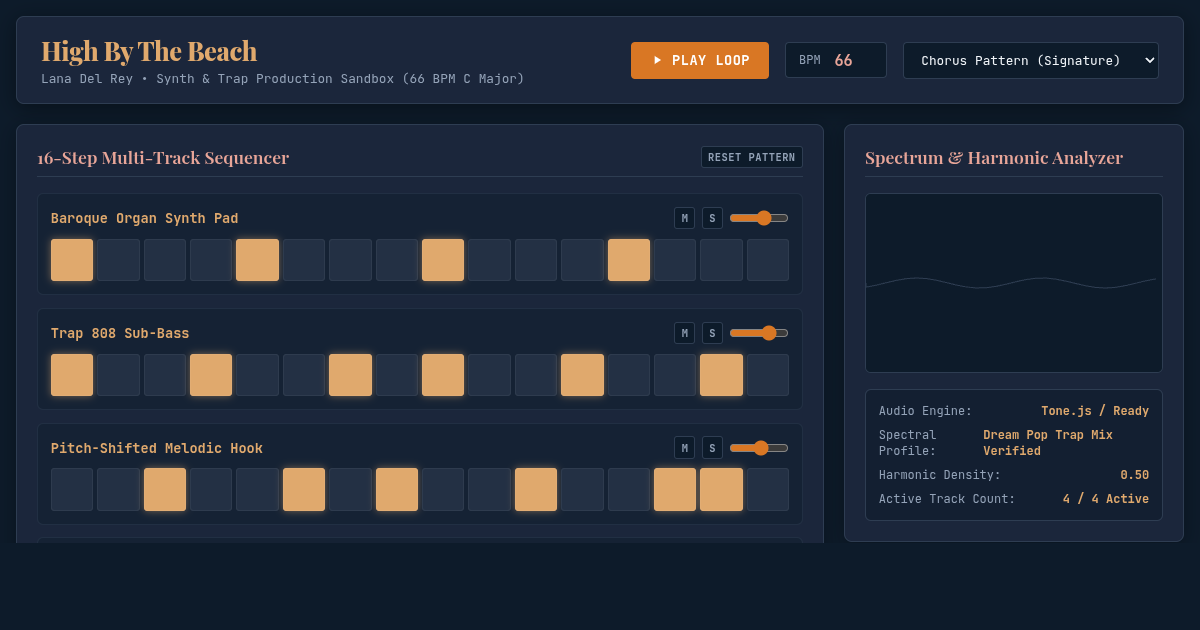Disable step 14 on Pitch-Shifted Melodic Hook

click(675, 490)
